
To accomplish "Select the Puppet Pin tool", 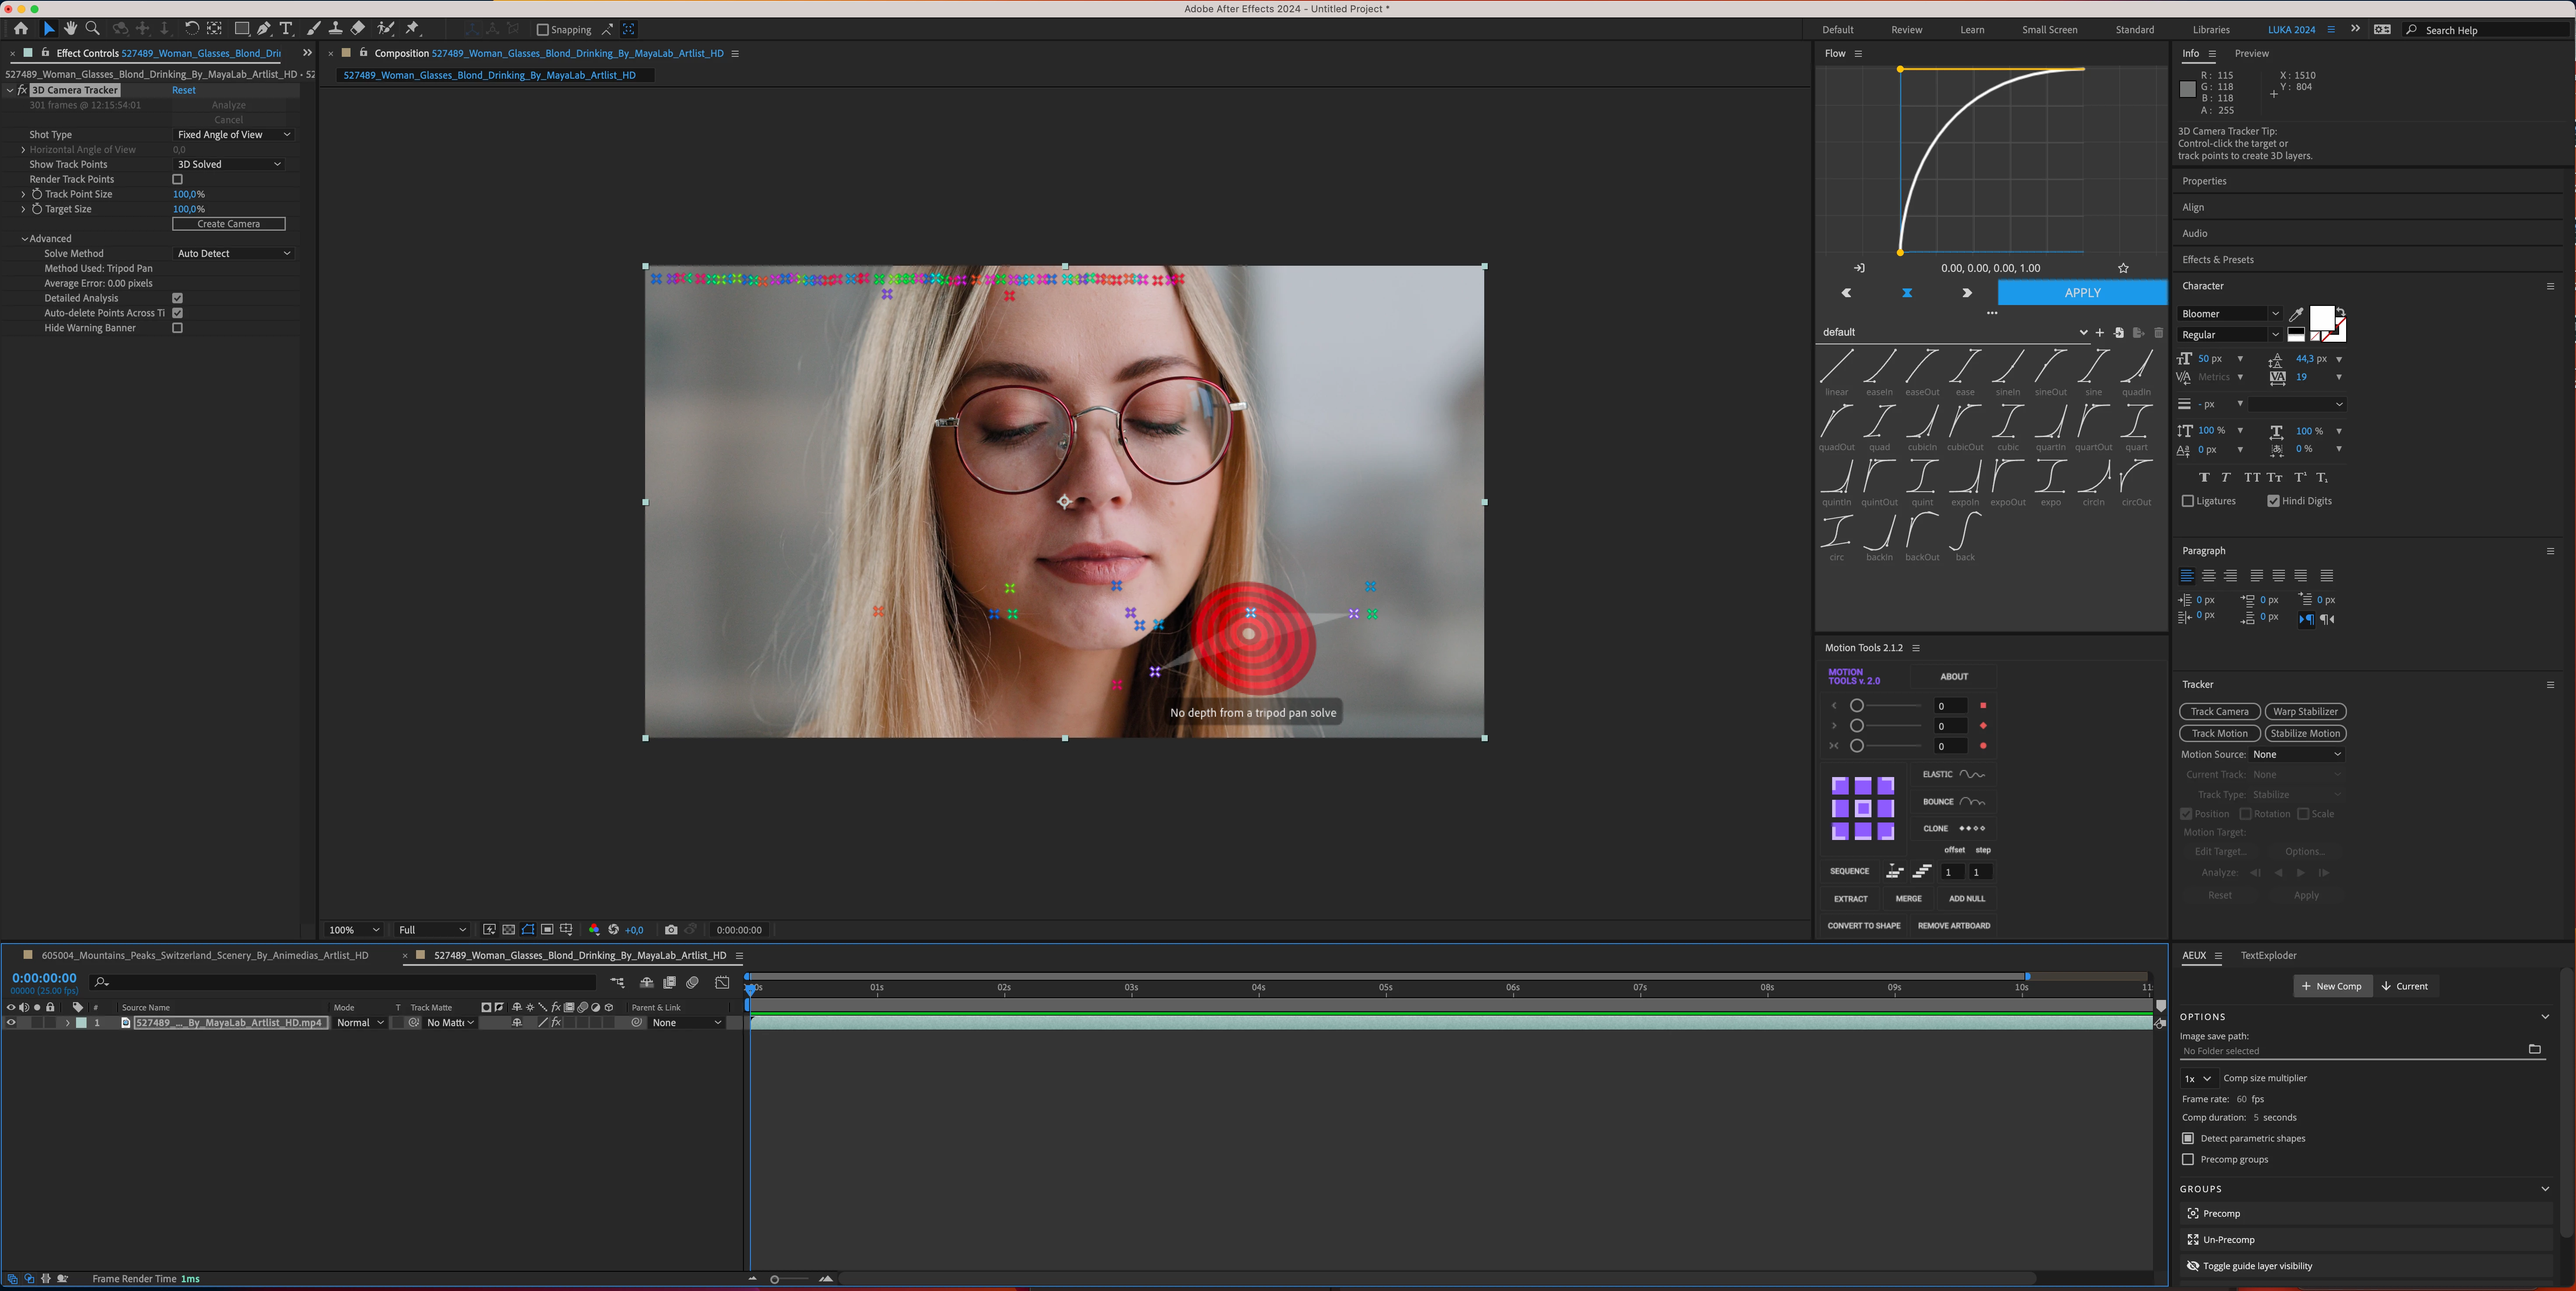I will (412, 29).
